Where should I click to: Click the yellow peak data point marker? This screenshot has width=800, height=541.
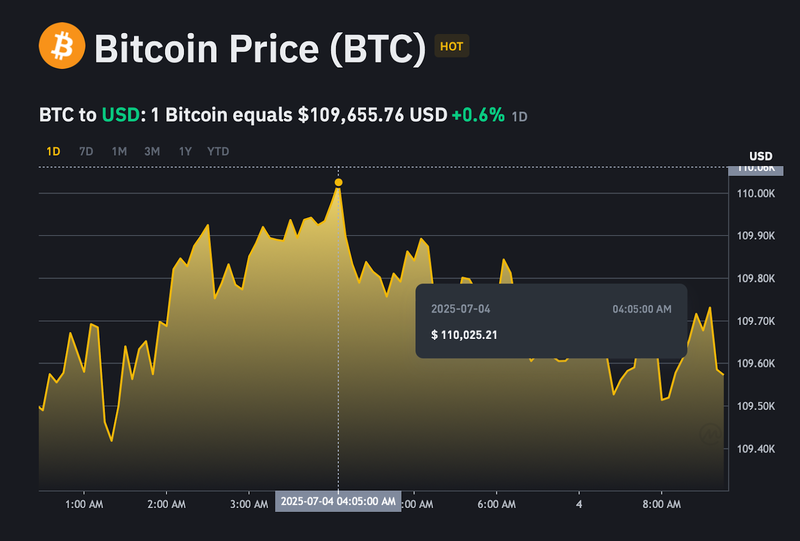[339, 182]
